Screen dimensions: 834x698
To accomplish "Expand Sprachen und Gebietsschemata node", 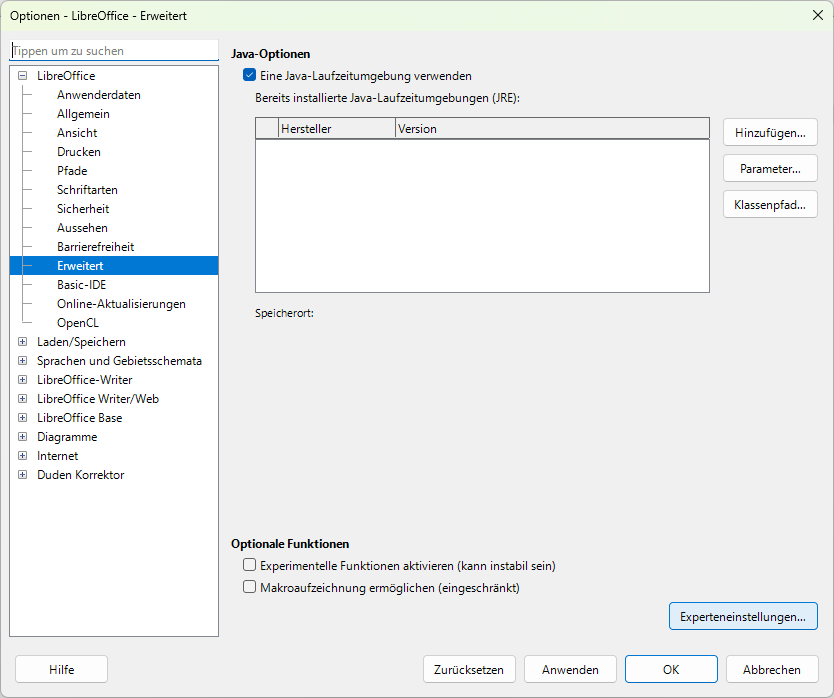I will tap(23, 361).
